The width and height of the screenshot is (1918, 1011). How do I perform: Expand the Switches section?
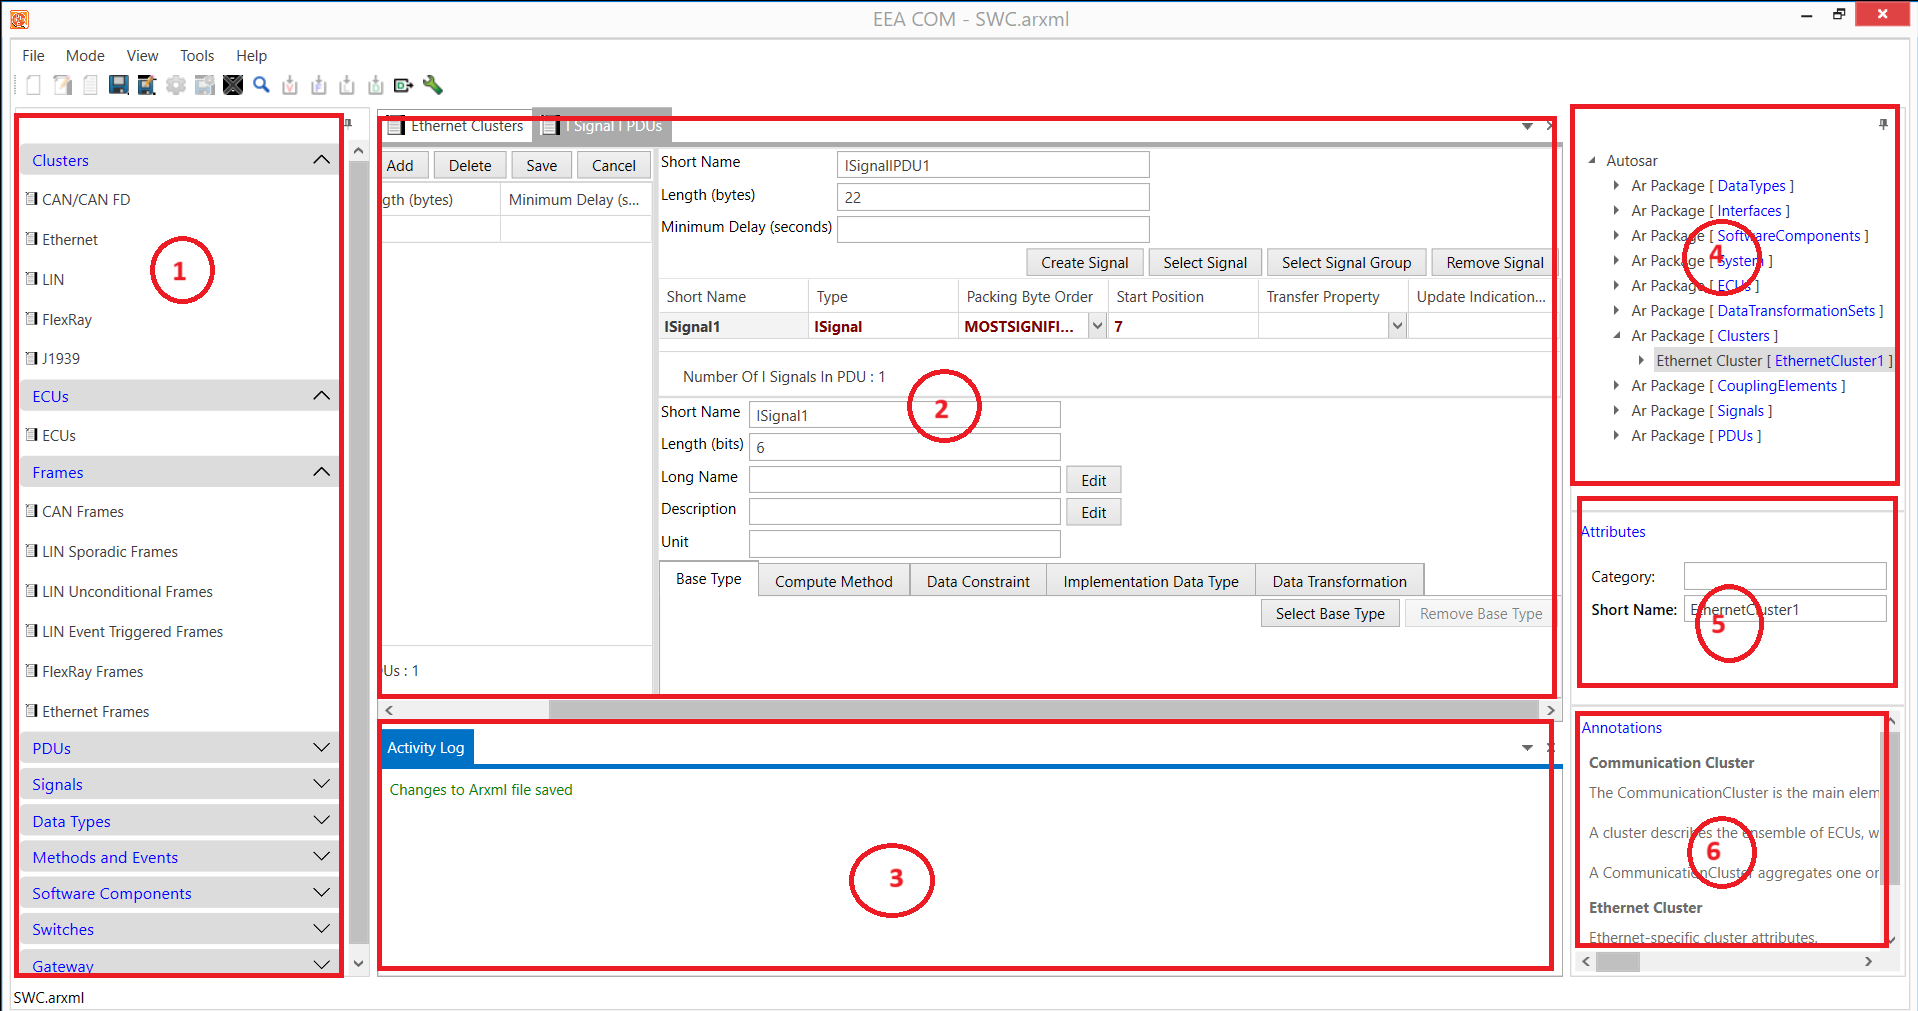click(321, 929)
